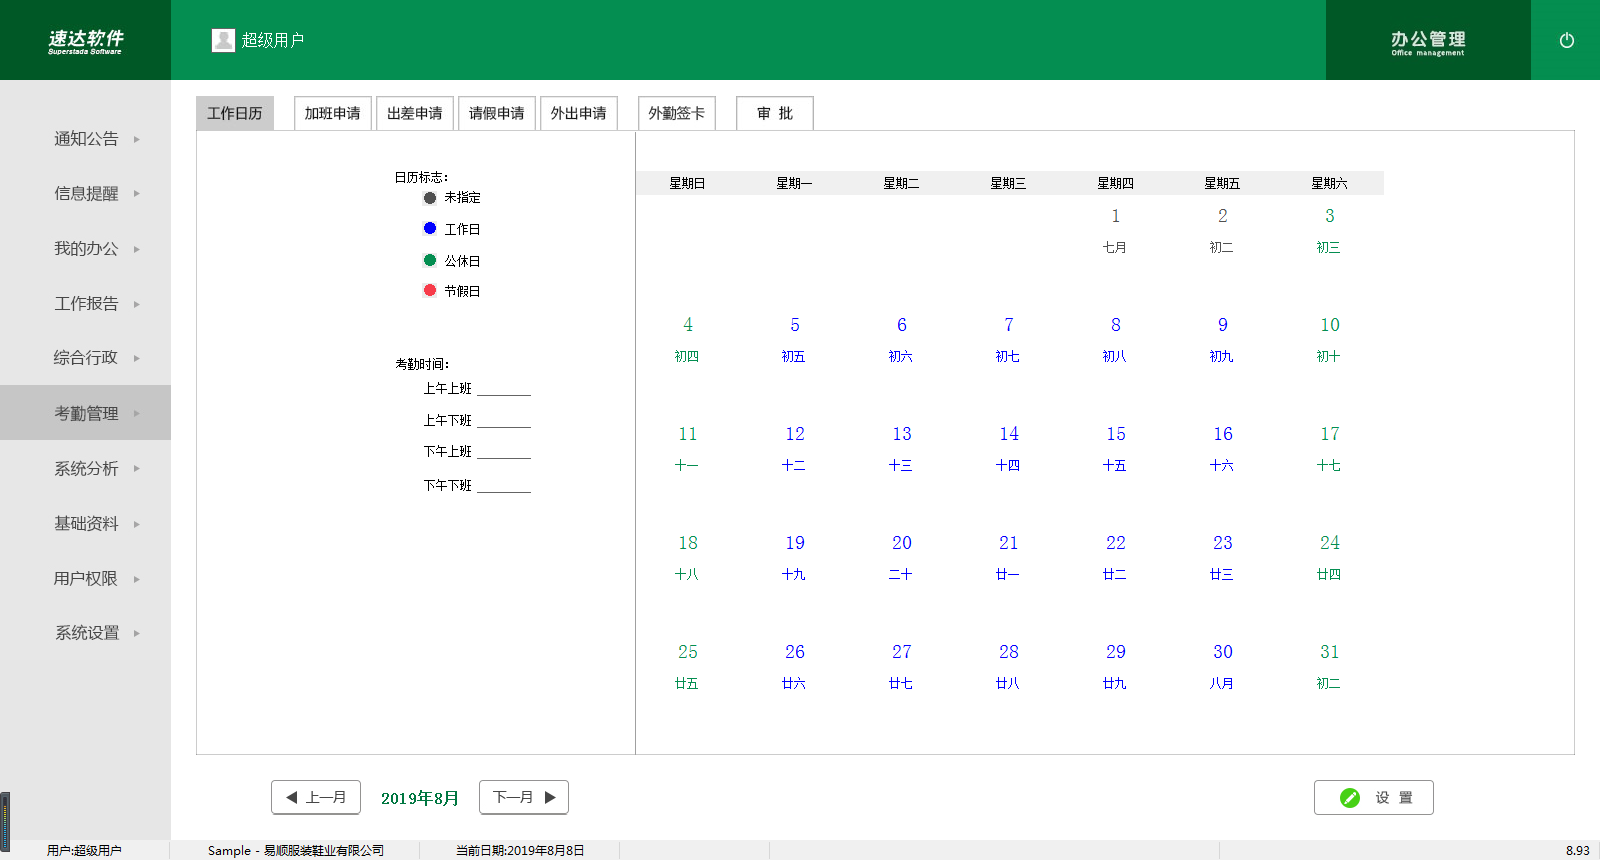Click the red 节假日 legend dot
Screen dimensions: 1600x860
point(430,290)
